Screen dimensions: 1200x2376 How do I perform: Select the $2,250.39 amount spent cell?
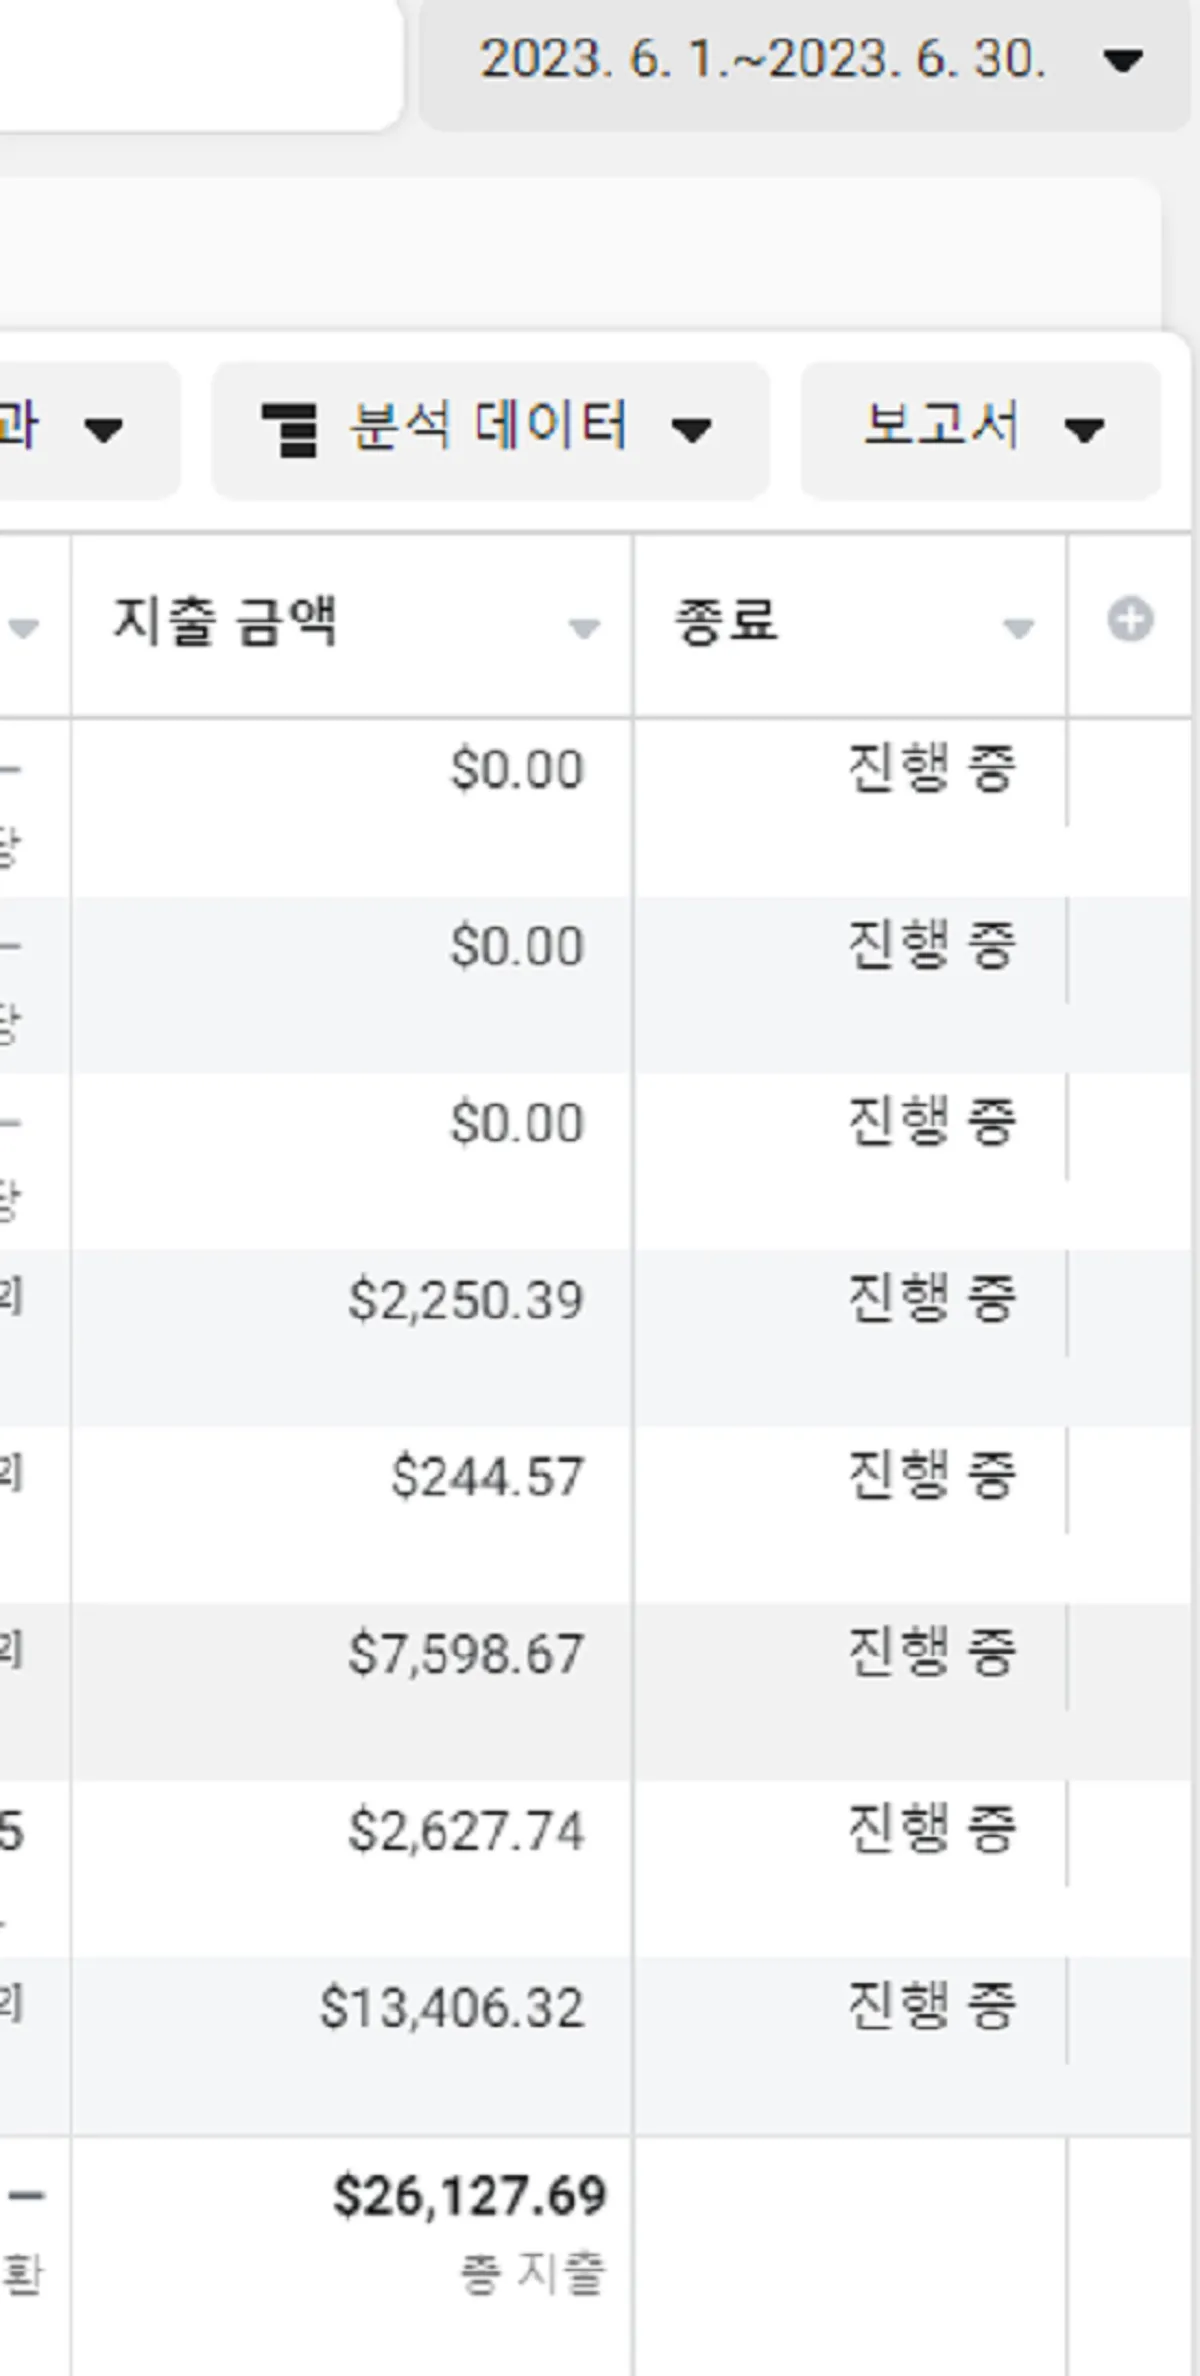(466, 1301)
